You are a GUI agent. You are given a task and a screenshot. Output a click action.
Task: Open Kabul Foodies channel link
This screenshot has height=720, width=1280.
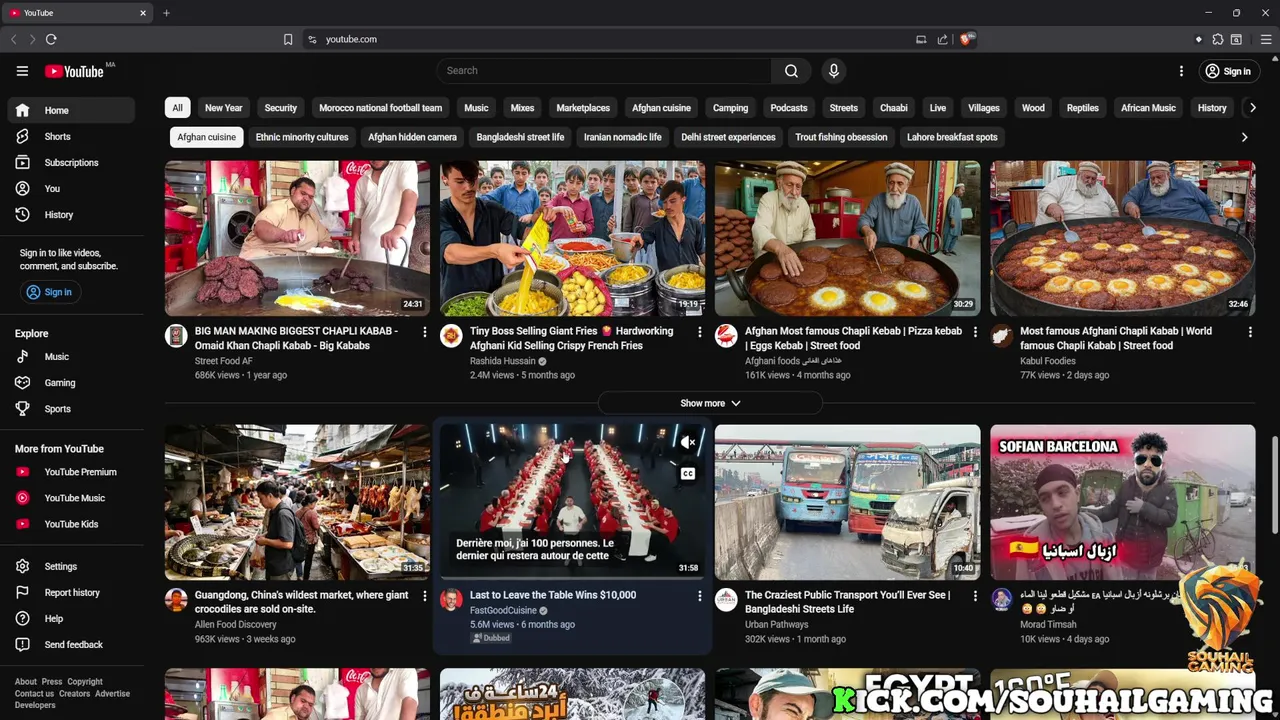pos(1048,361)
